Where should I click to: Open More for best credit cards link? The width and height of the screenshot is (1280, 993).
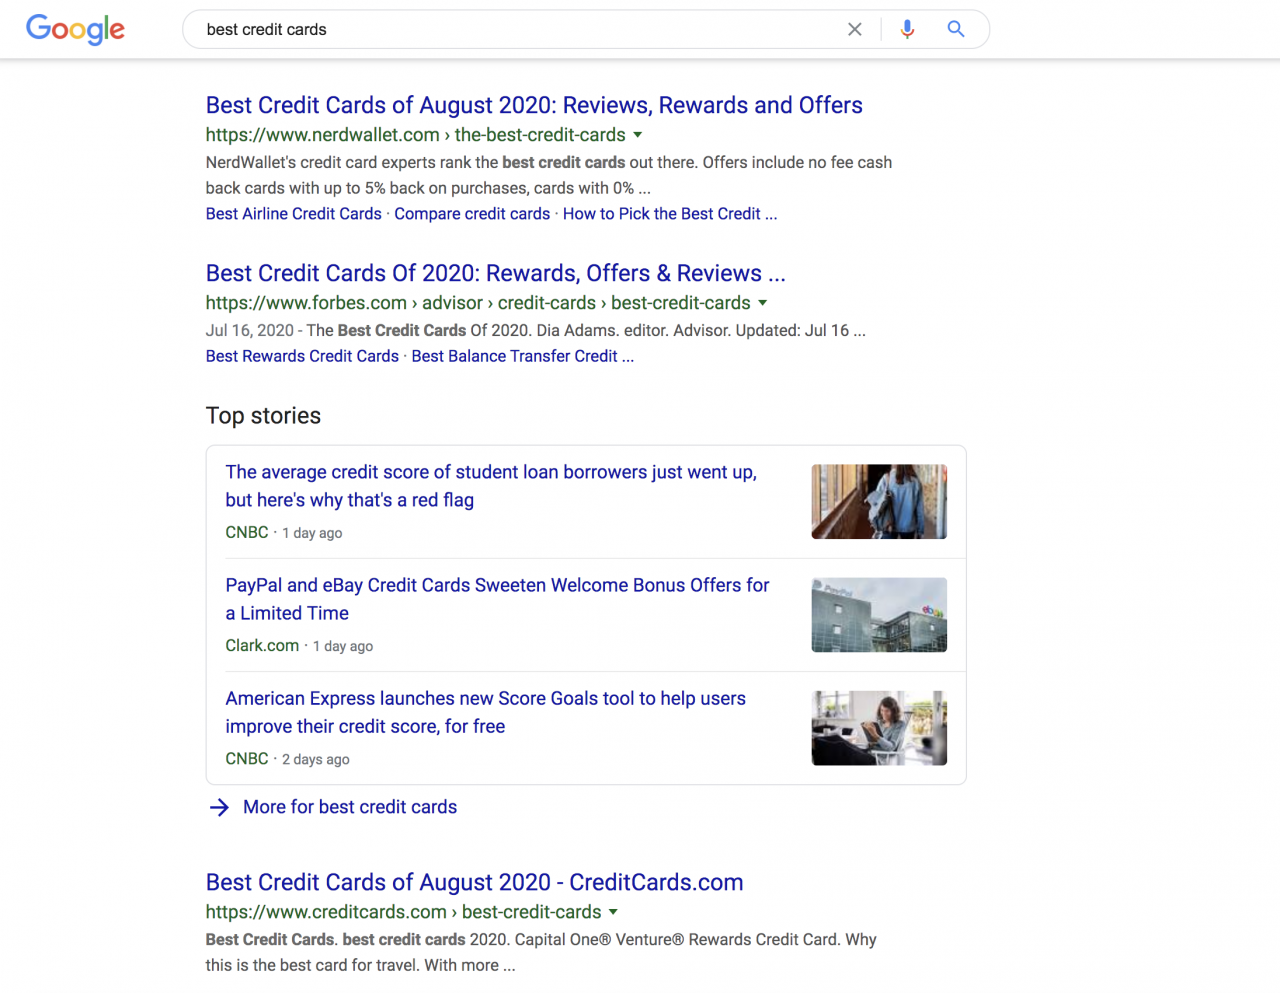350,807
